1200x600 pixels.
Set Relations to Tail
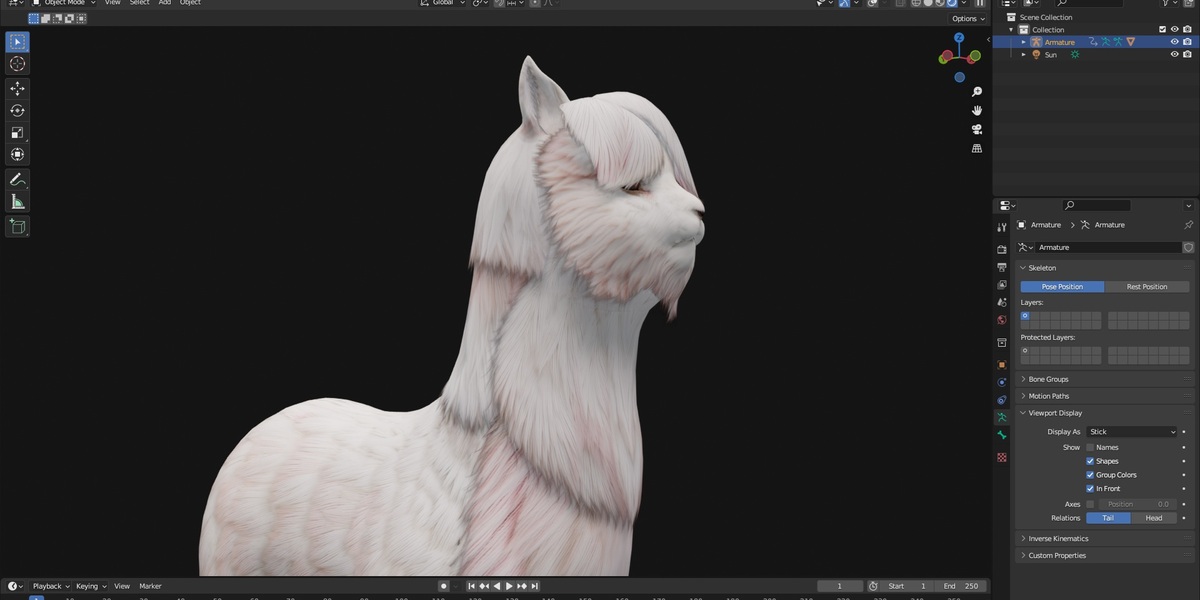coord(1108,518)
